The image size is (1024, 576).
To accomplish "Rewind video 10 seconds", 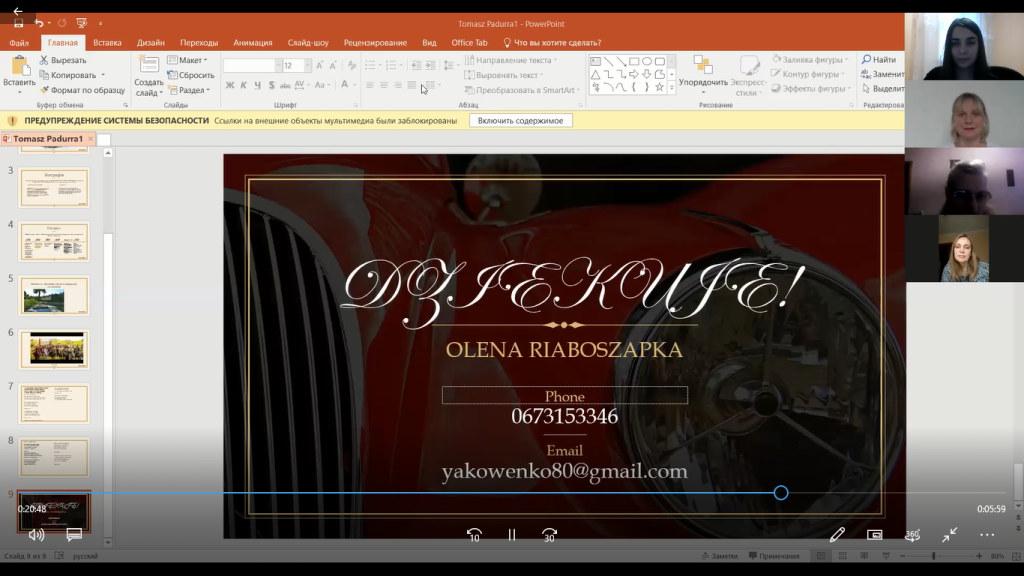I will 474,535.
